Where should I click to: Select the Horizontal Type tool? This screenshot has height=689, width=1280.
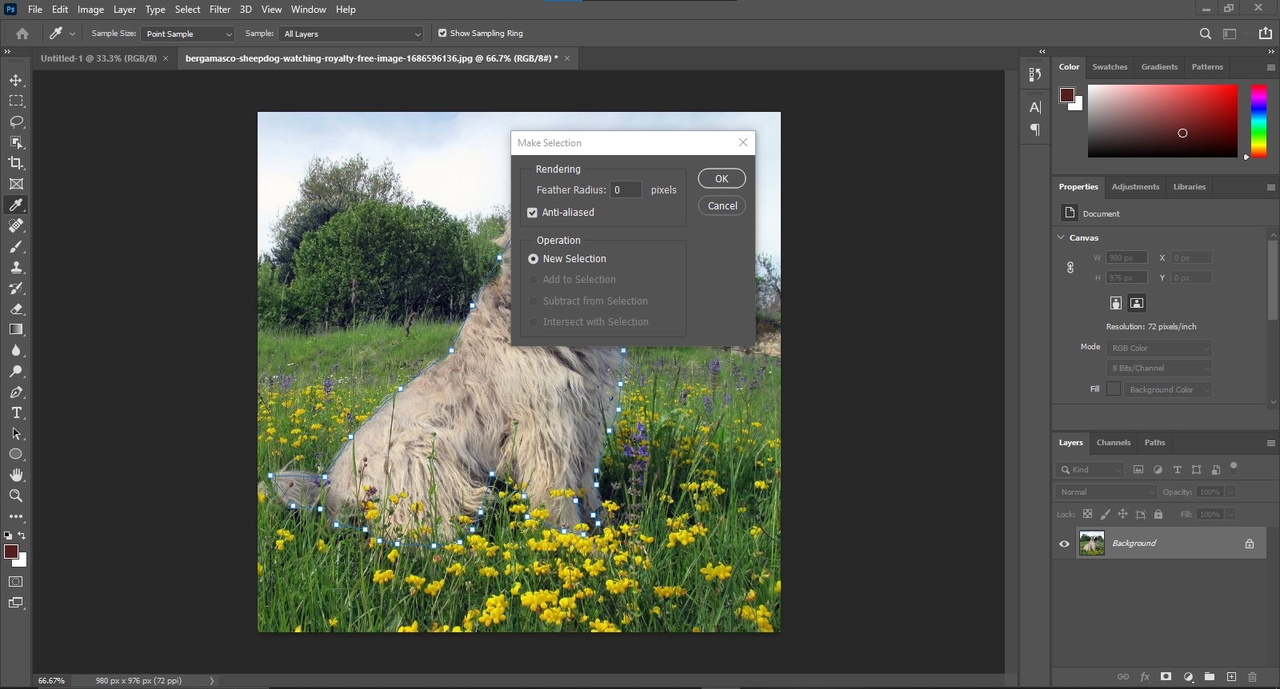pyautogui.click(x=16, y=413)
